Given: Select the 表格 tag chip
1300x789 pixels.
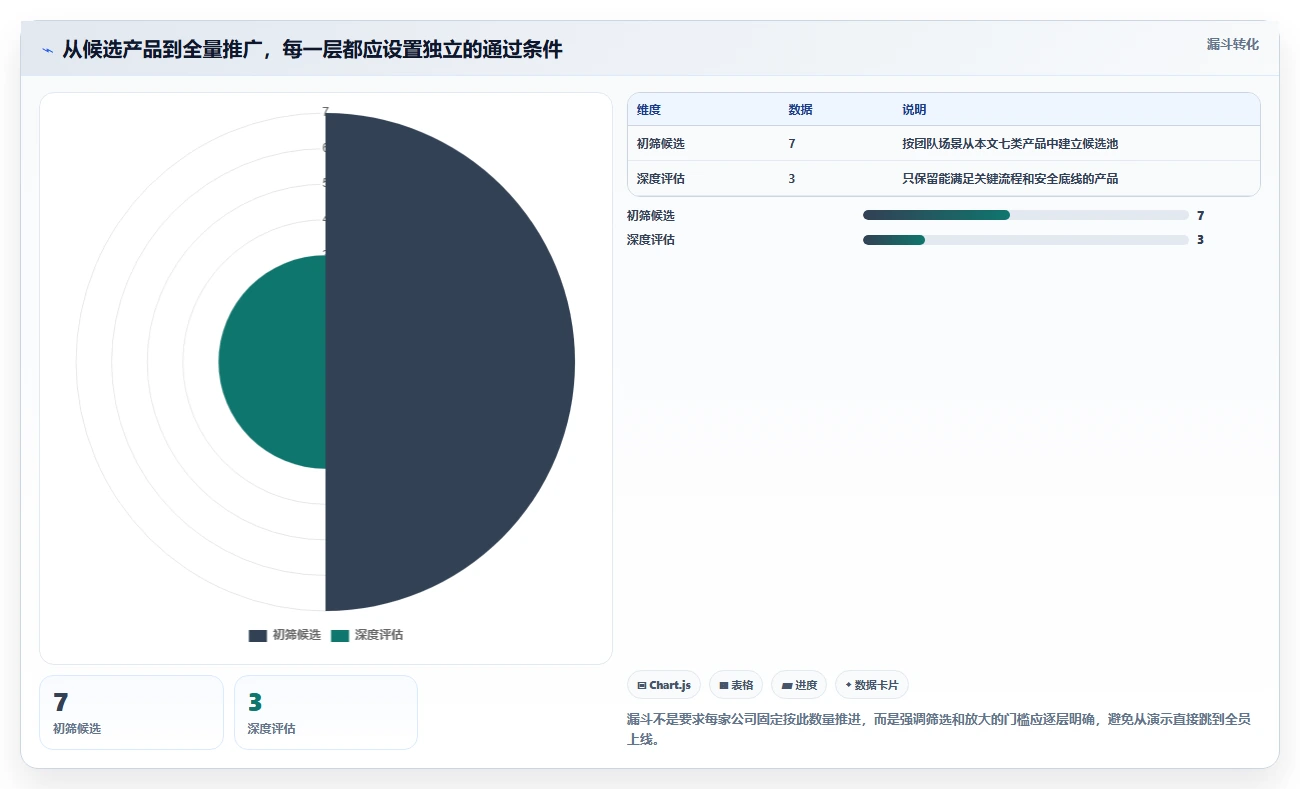Looking at the screenshot, I should [x=736, y=685].
